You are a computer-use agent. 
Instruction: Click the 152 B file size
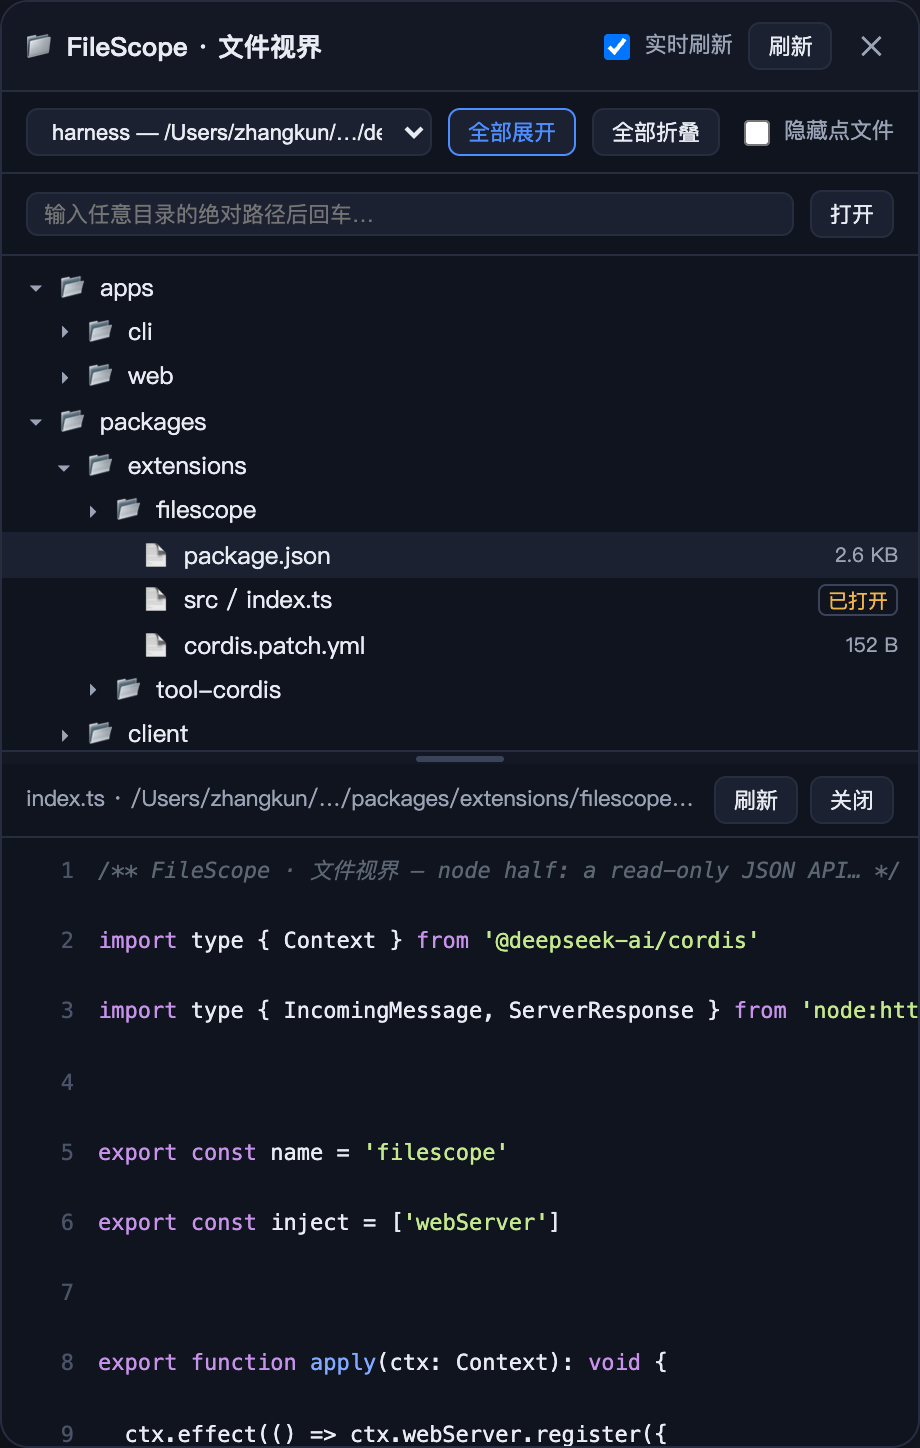pos(872,645)
